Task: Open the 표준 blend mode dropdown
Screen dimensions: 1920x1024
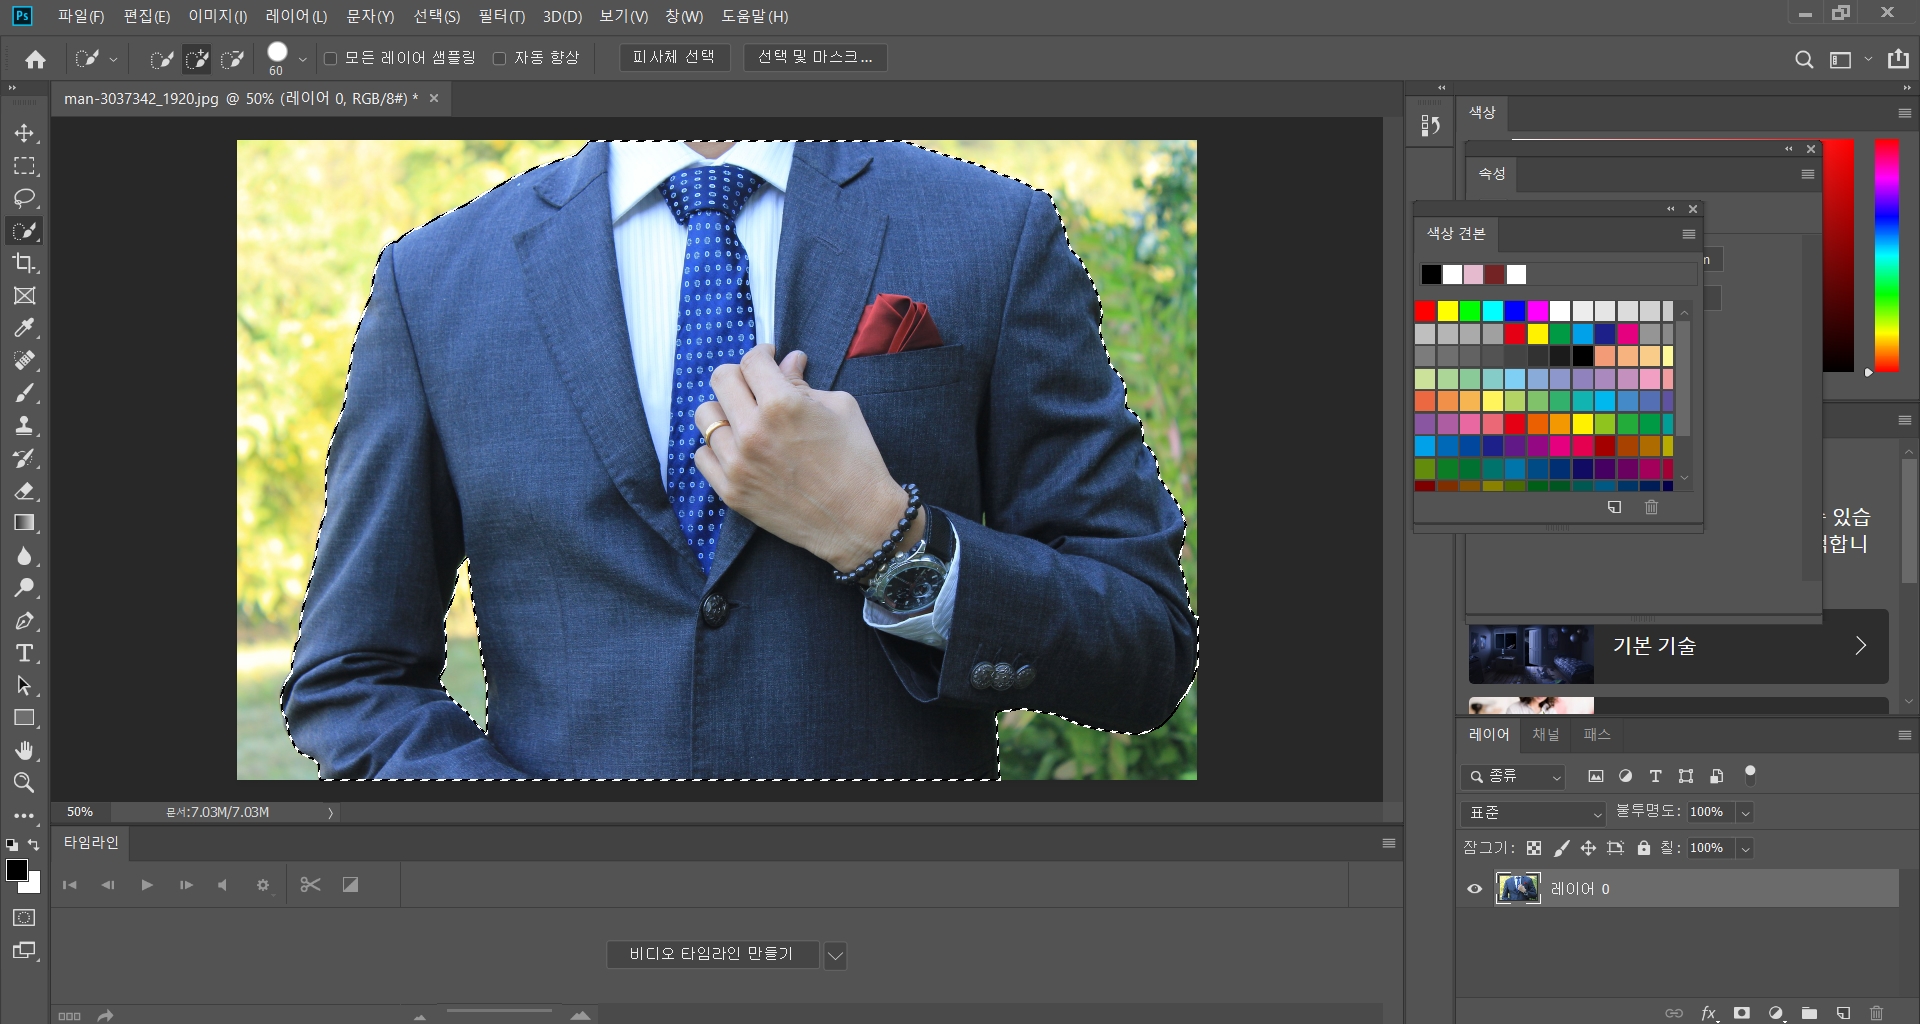Action: pyautogui.click(x=1533, y=813)
